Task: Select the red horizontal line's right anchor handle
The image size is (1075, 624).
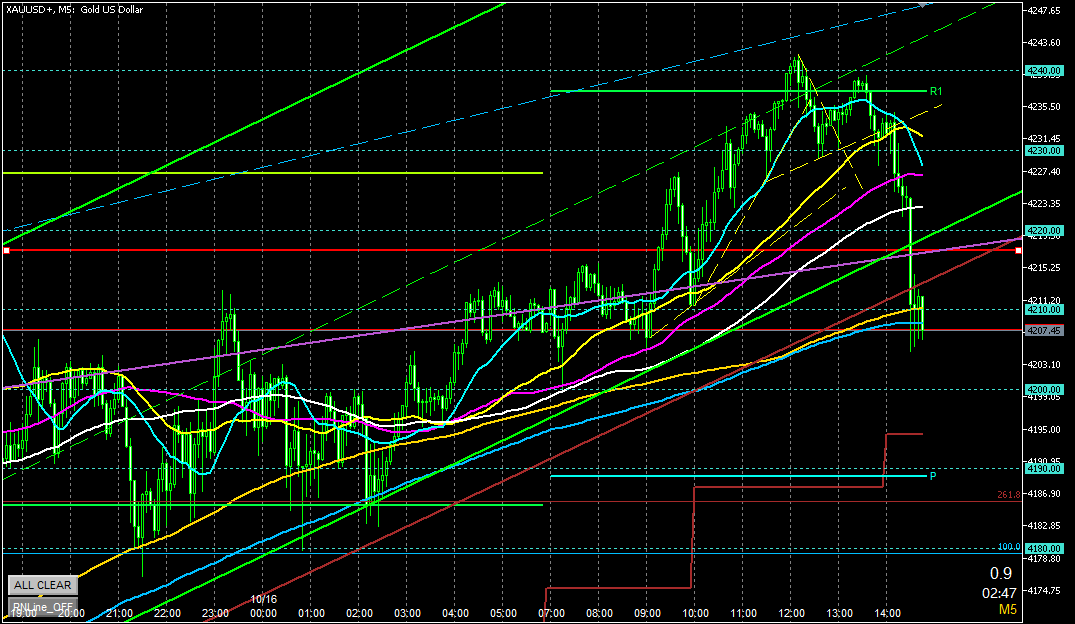Action: pos(1018,250)
